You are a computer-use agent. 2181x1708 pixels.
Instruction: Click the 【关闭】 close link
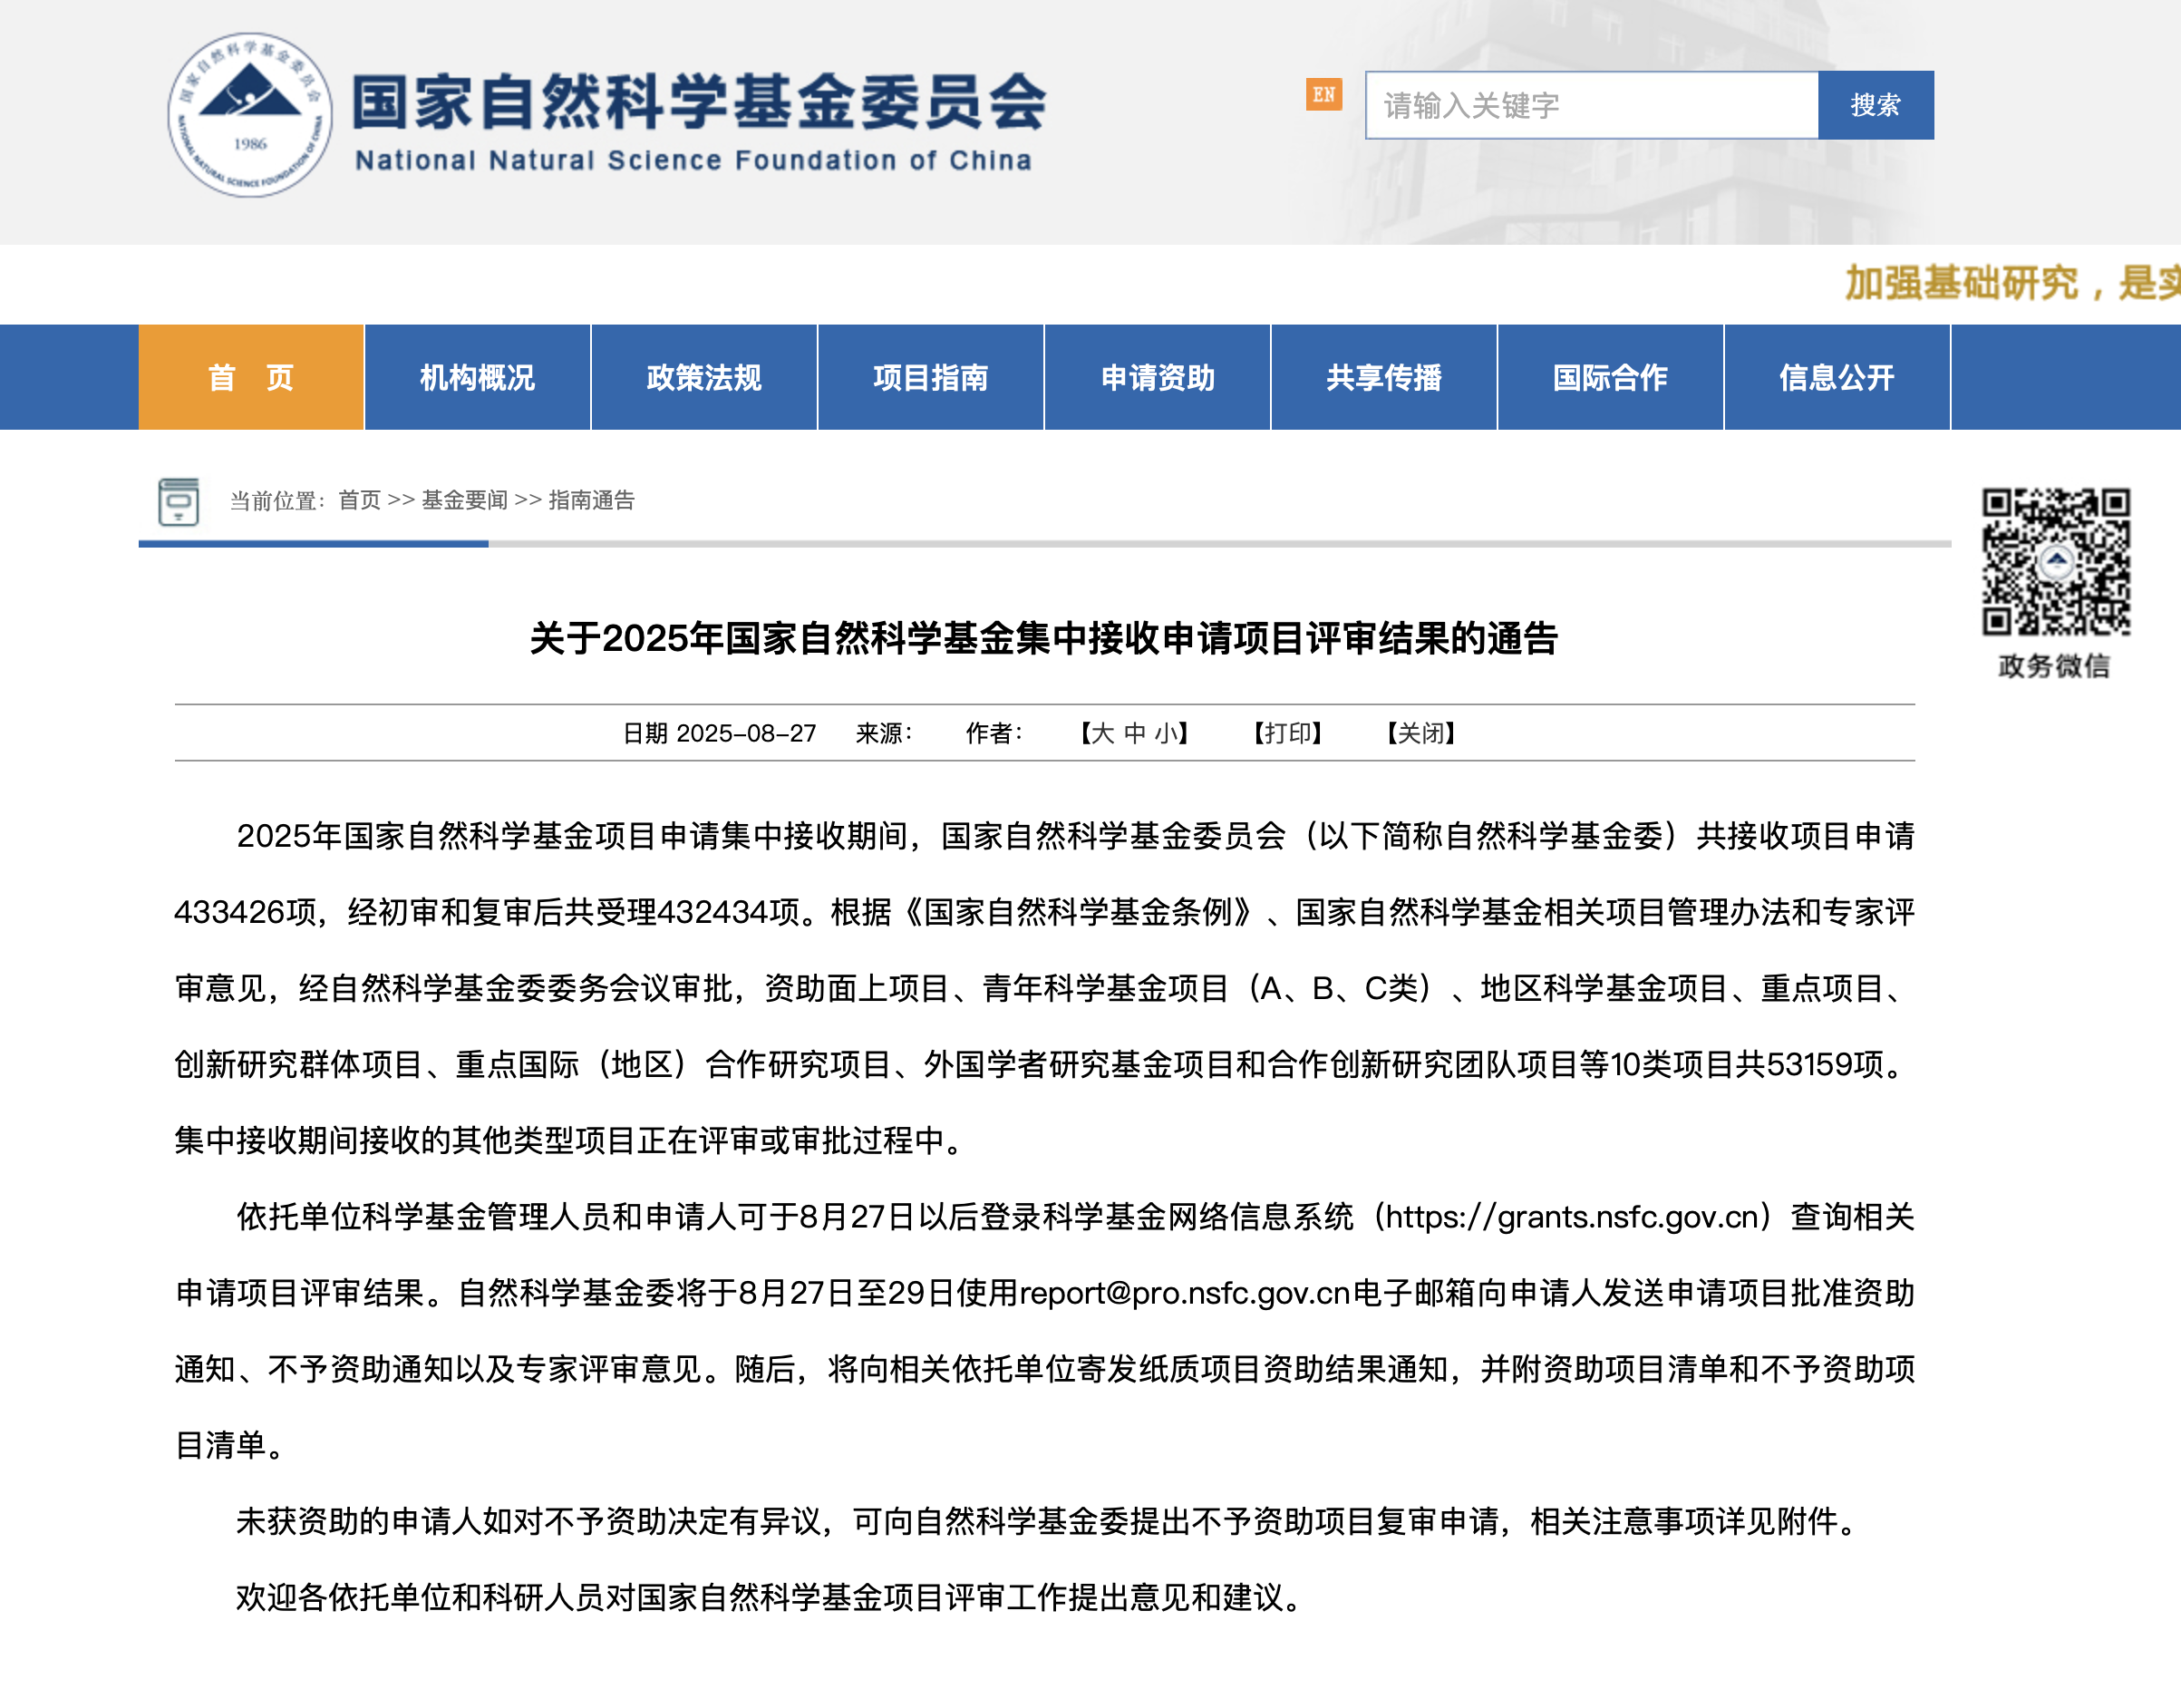[1421, 733]
